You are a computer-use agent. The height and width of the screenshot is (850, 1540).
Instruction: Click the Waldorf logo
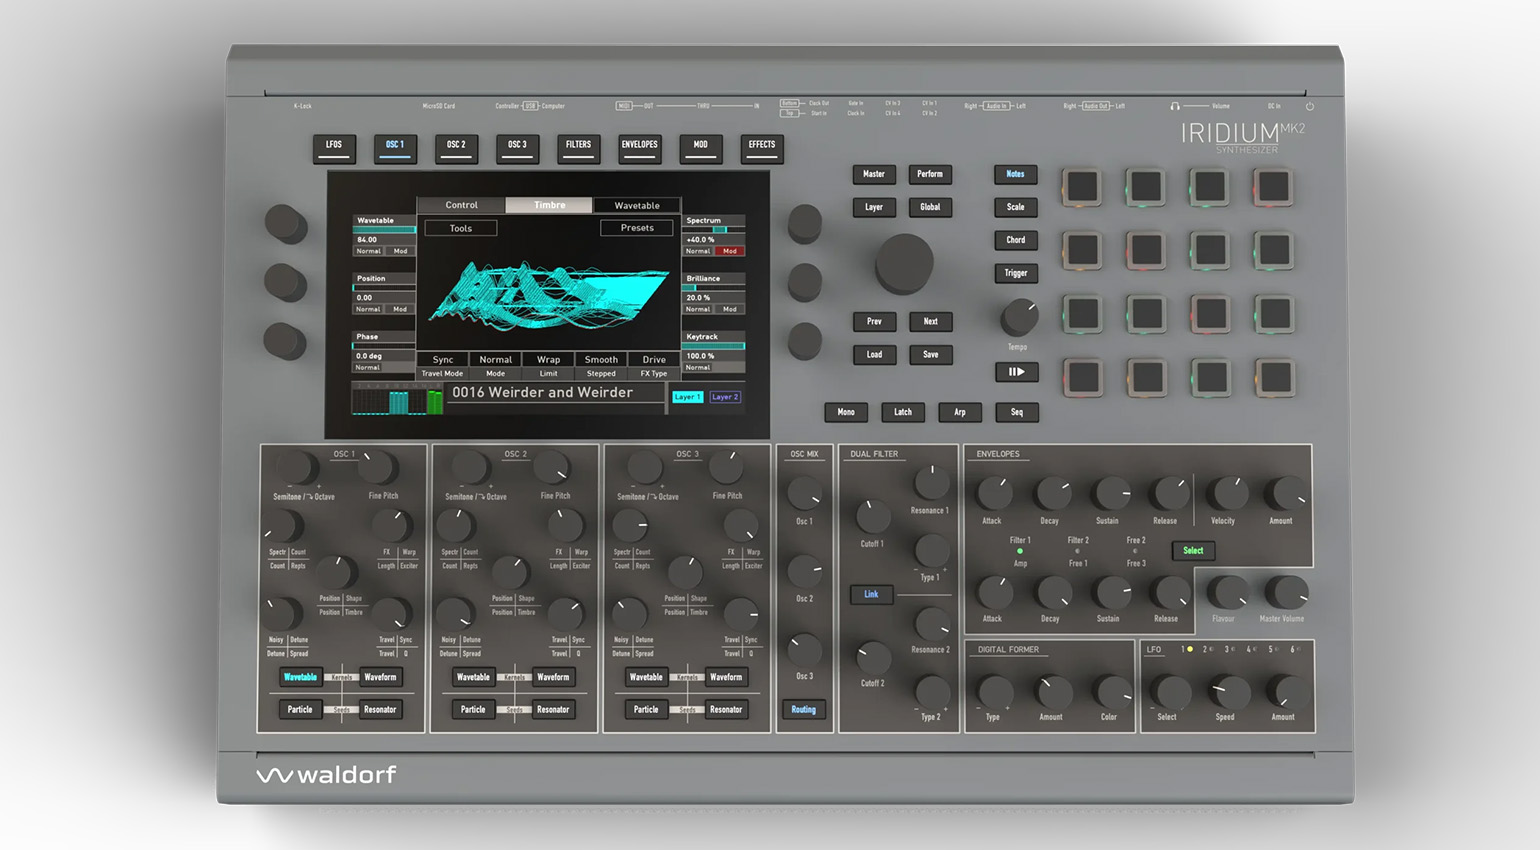(326, 775)
